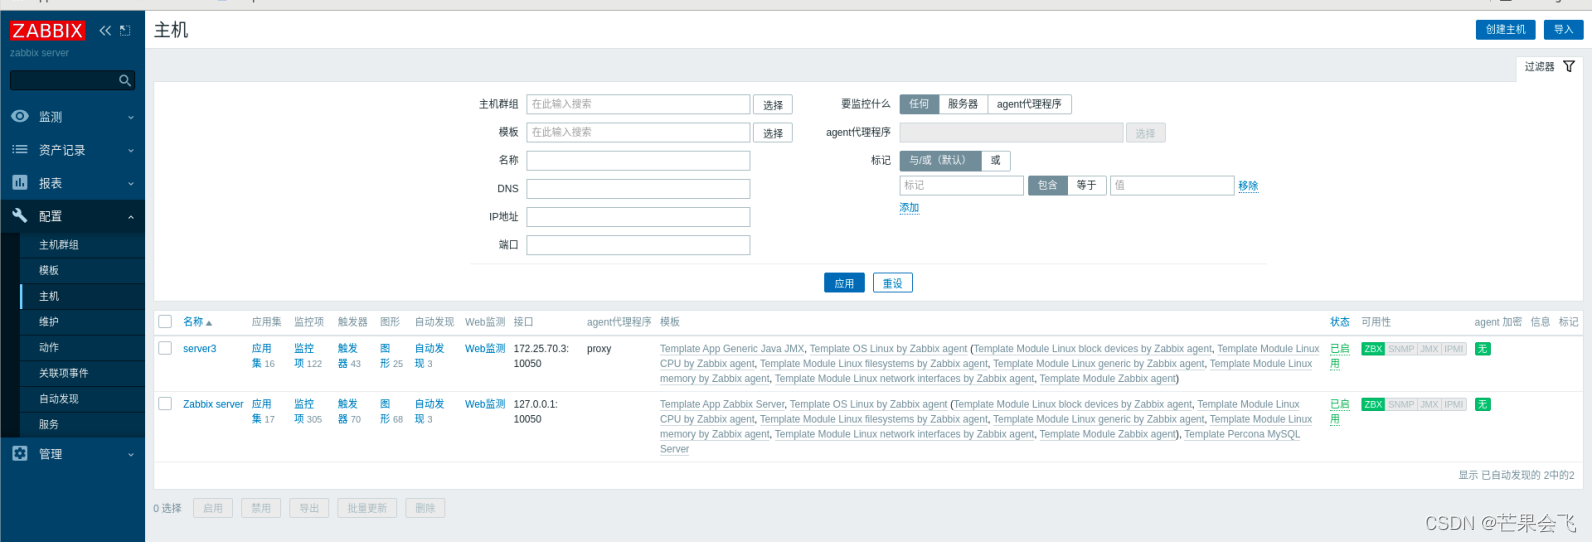1592x542 pixels.
Task: Focus the 名称 filter field
Action: [x=638, y=161]
